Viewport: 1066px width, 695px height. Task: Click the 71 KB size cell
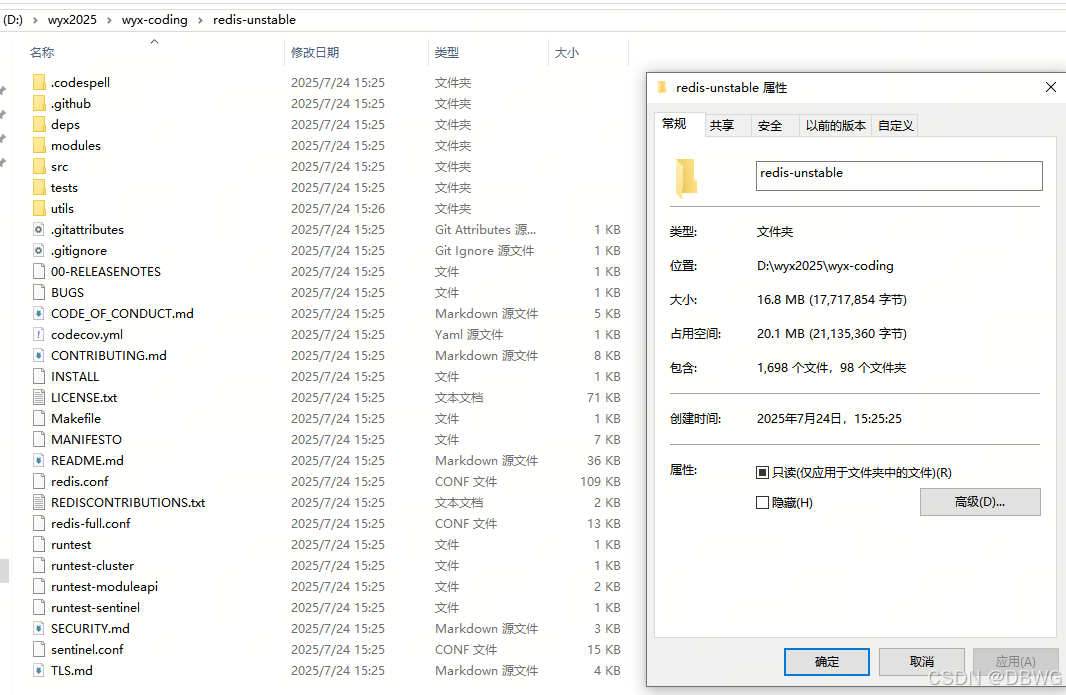[604, 398]
